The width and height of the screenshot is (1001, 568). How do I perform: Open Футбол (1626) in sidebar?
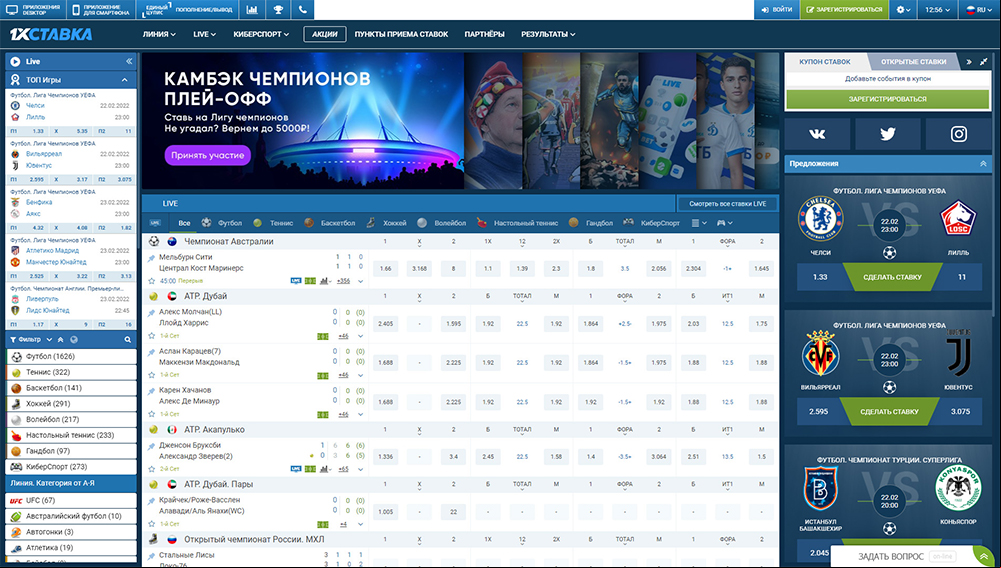[71, 356]
